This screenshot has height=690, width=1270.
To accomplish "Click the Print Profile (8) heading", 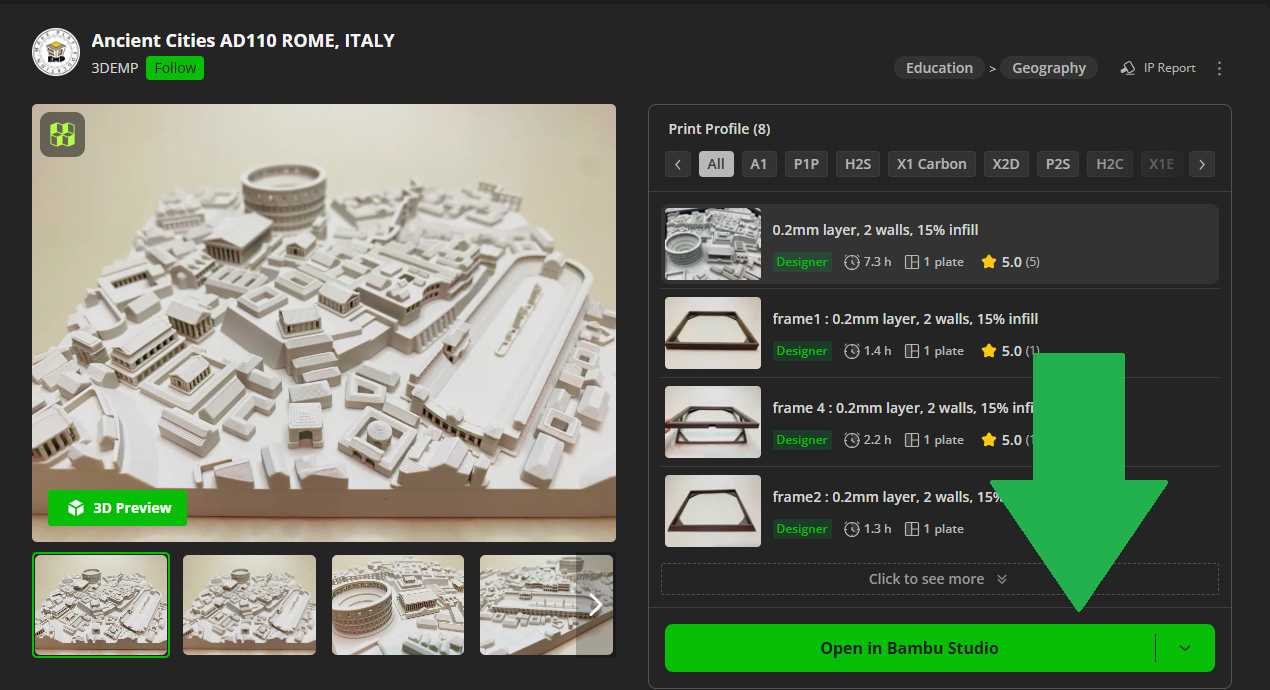I will tap(719, 129).
